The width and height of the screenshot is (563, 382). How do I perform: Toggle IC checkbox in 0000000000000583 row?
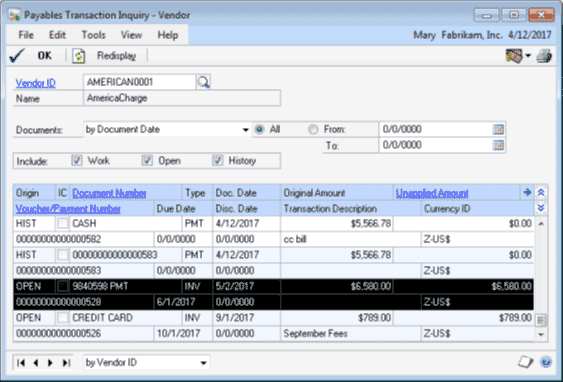tap(63, 255)
